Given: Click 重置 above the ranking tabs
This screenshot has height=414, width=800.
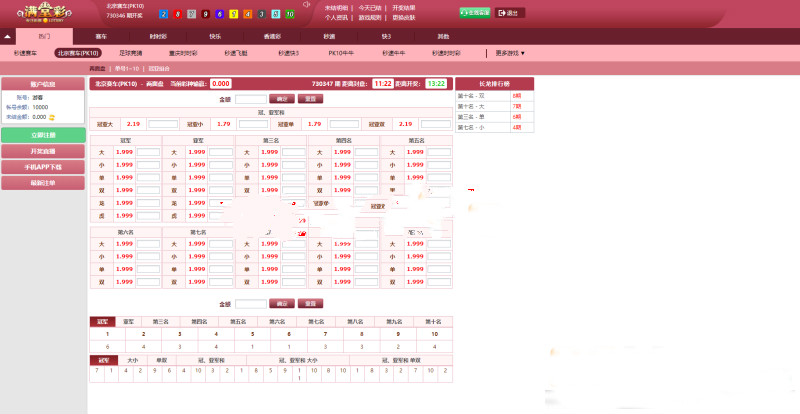Looking at the screenshot, I should [310, 304].
